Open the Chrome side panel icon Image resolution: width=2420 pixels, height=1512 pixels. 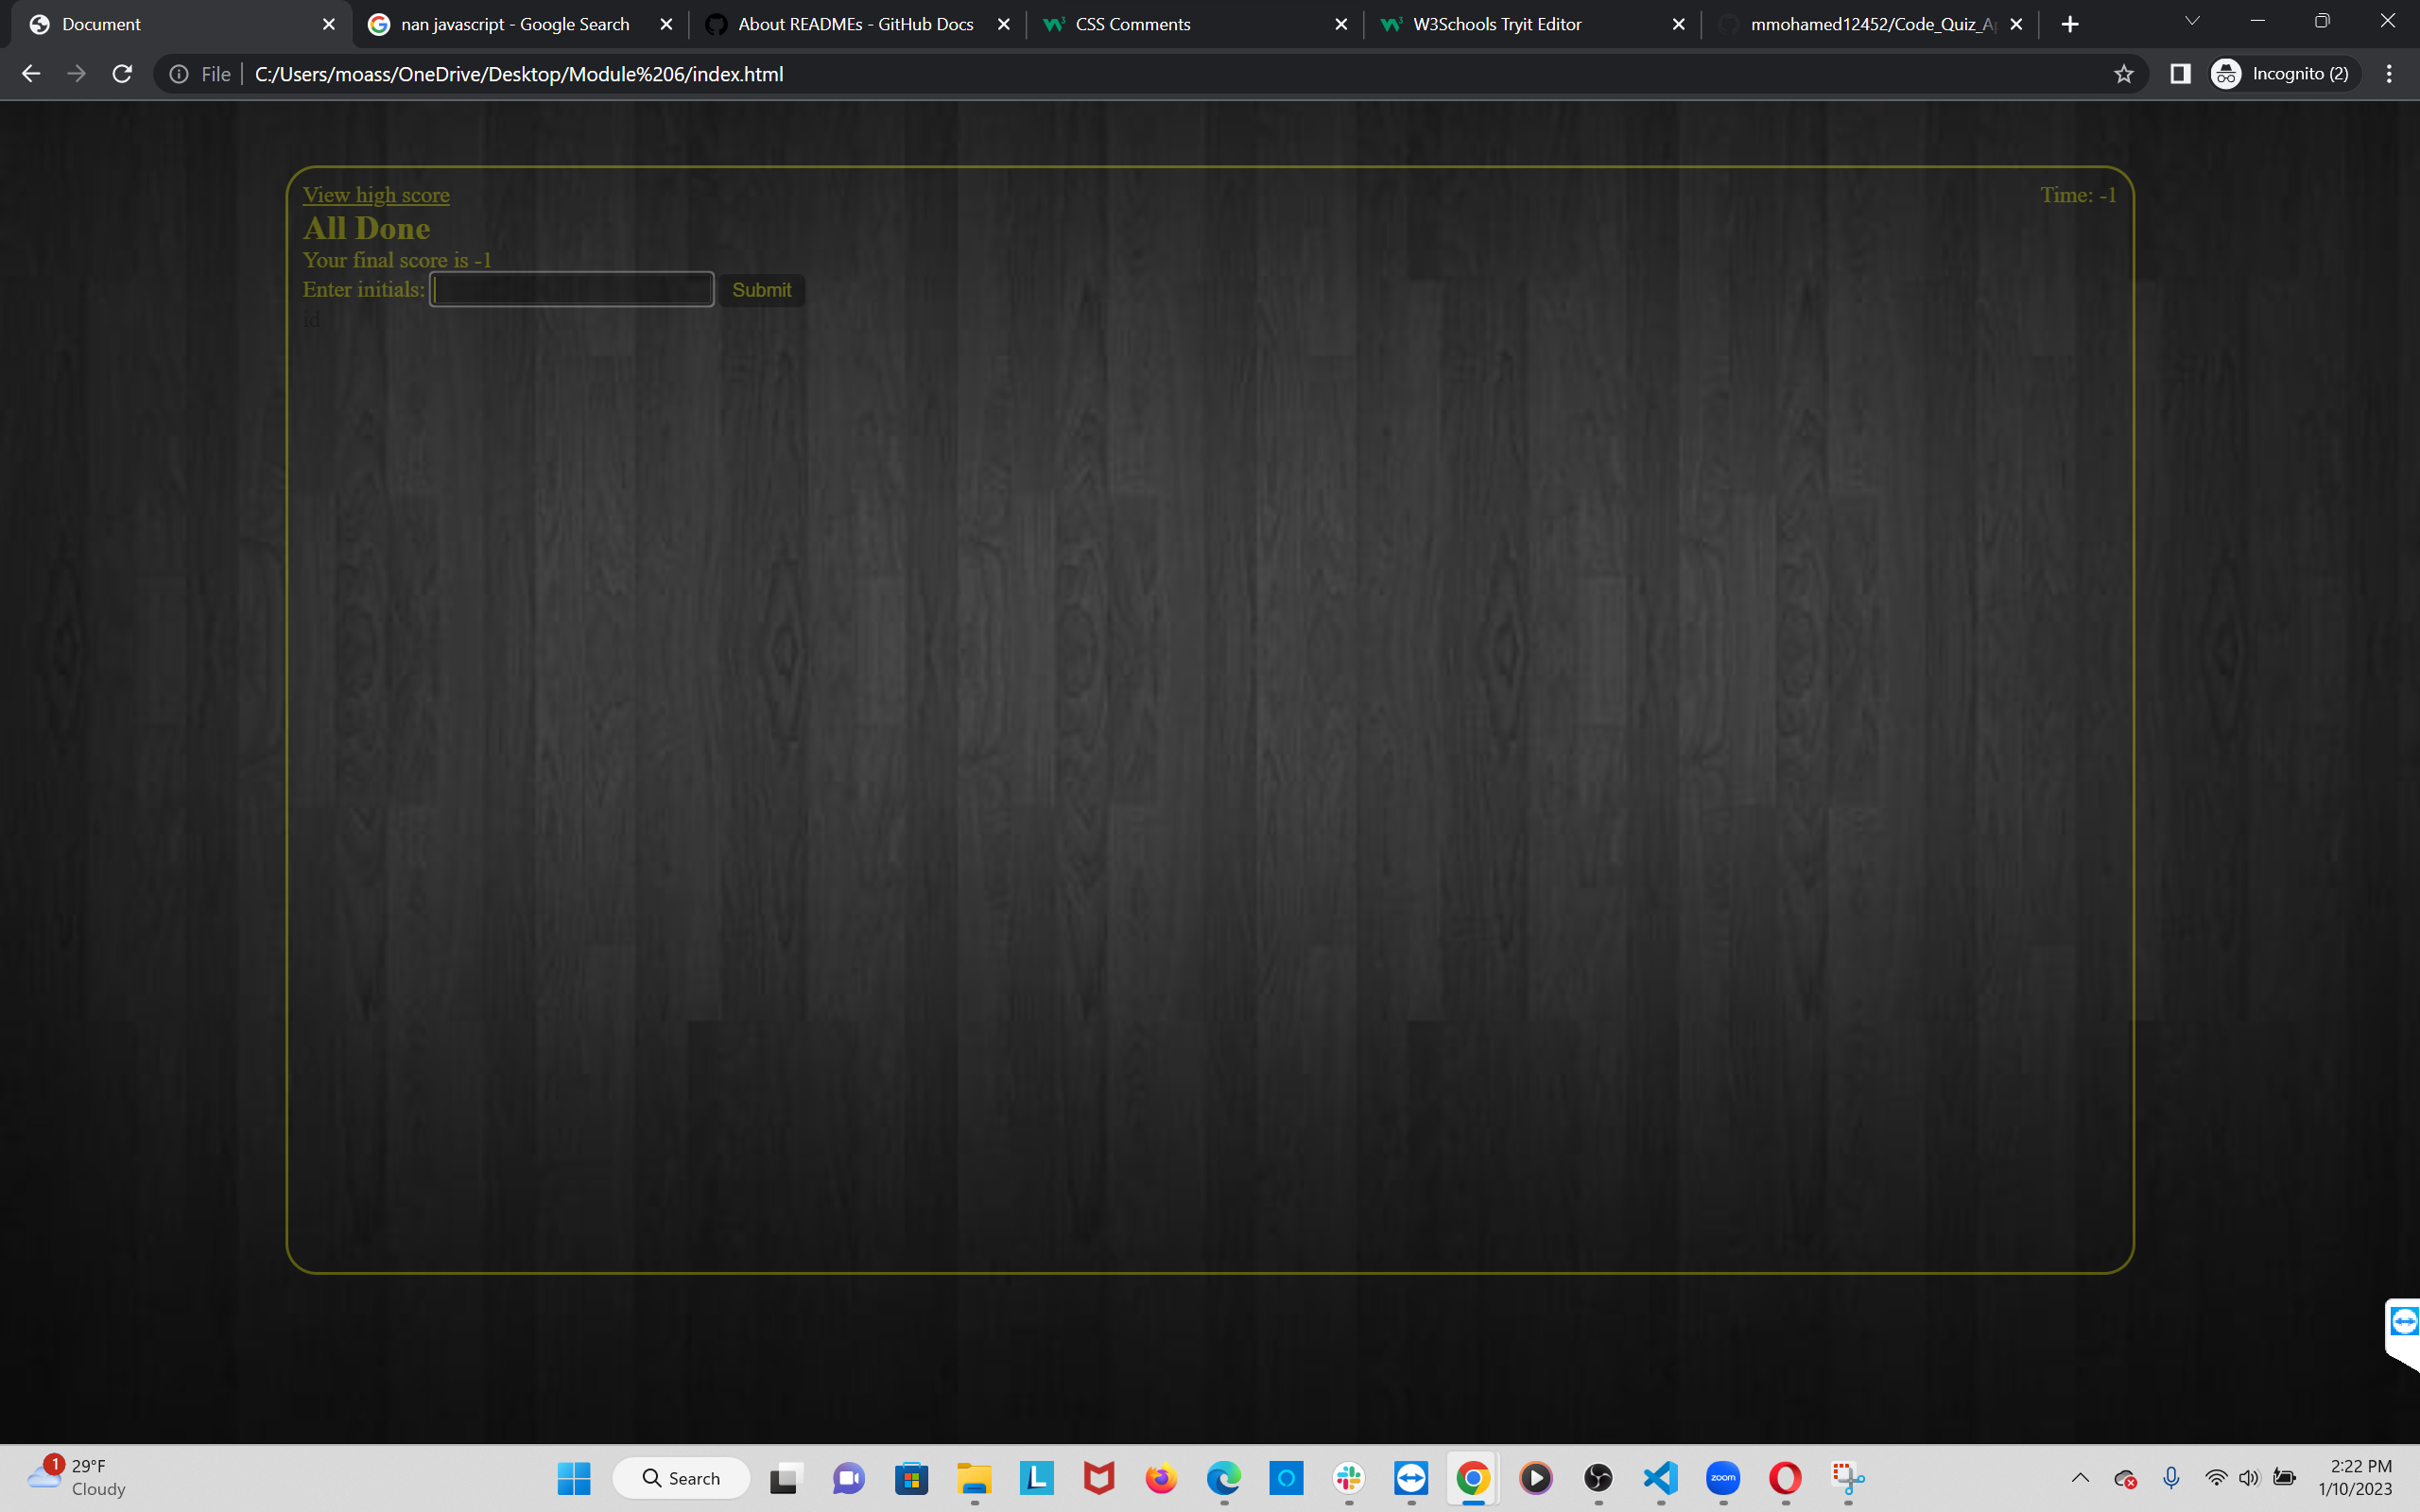[2180, 74]
